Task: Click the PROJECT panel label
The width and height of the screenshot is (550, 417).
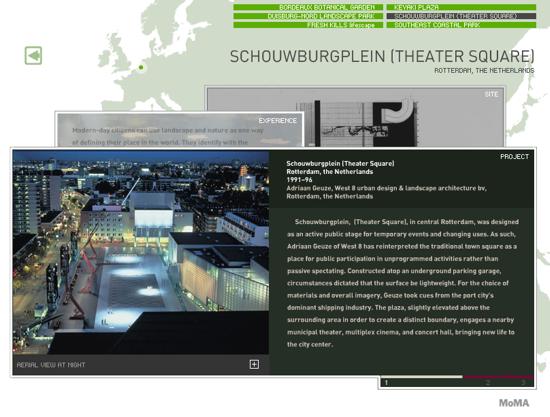Action: click(514, 157)
